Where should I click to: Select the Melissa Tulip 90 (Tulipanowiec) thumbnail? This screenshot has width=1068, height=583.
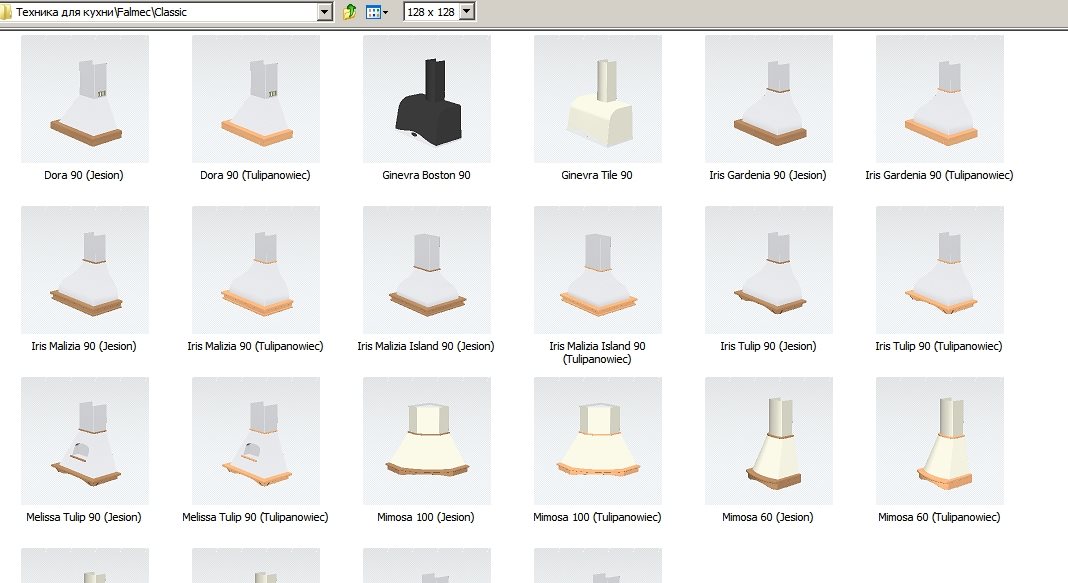tap(256, 441)
